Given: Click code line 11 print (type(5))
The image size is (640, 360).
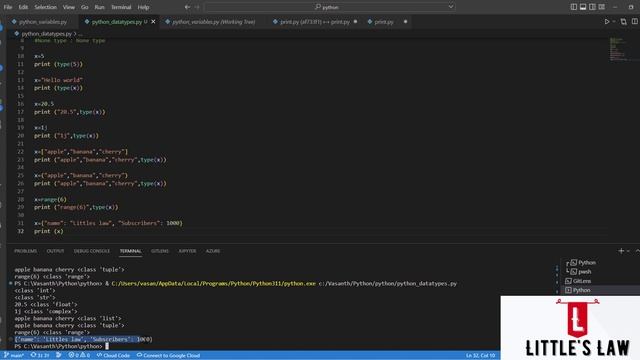Looking at the screenshot, I should point(58,64).
